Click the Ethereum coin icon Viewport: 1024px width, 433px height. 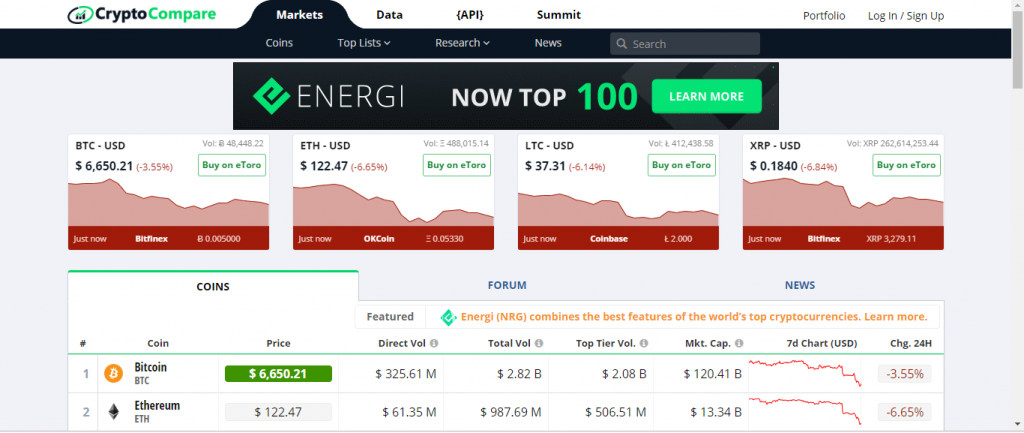pos(114,412)
